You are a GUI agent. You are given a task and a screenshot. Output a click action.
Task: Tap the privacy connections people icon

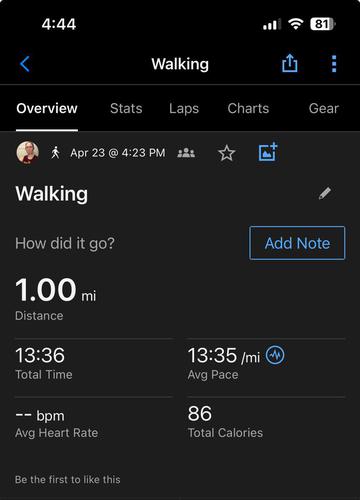pyautogui.click(x=186, y=153)
